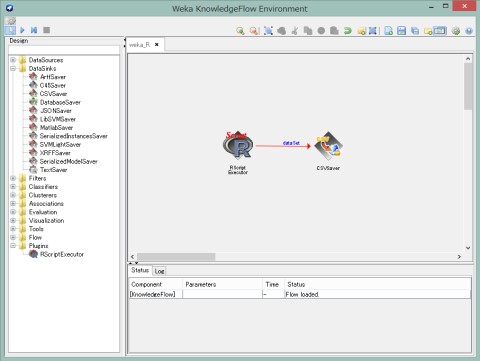This screenshot has width=480, height=361.
Task: Click the Design search input field
Action: [x=64, y=50]
